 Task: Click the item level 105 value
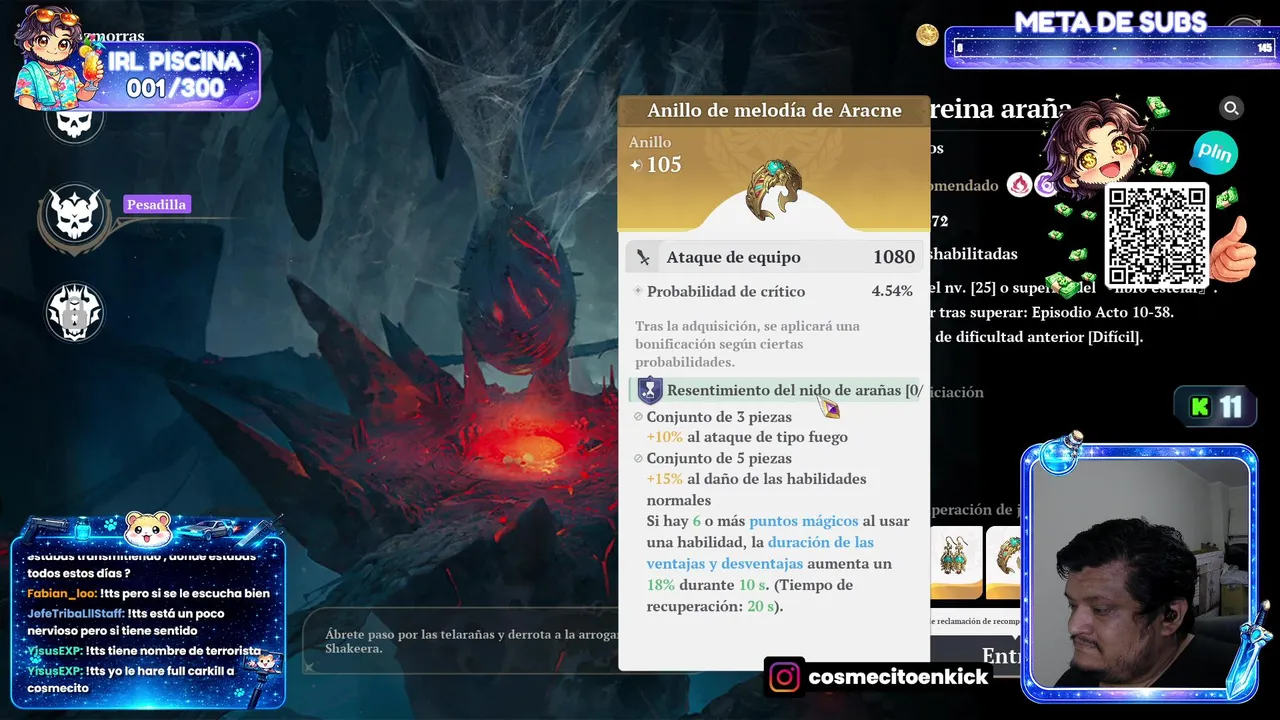(664, 165)
